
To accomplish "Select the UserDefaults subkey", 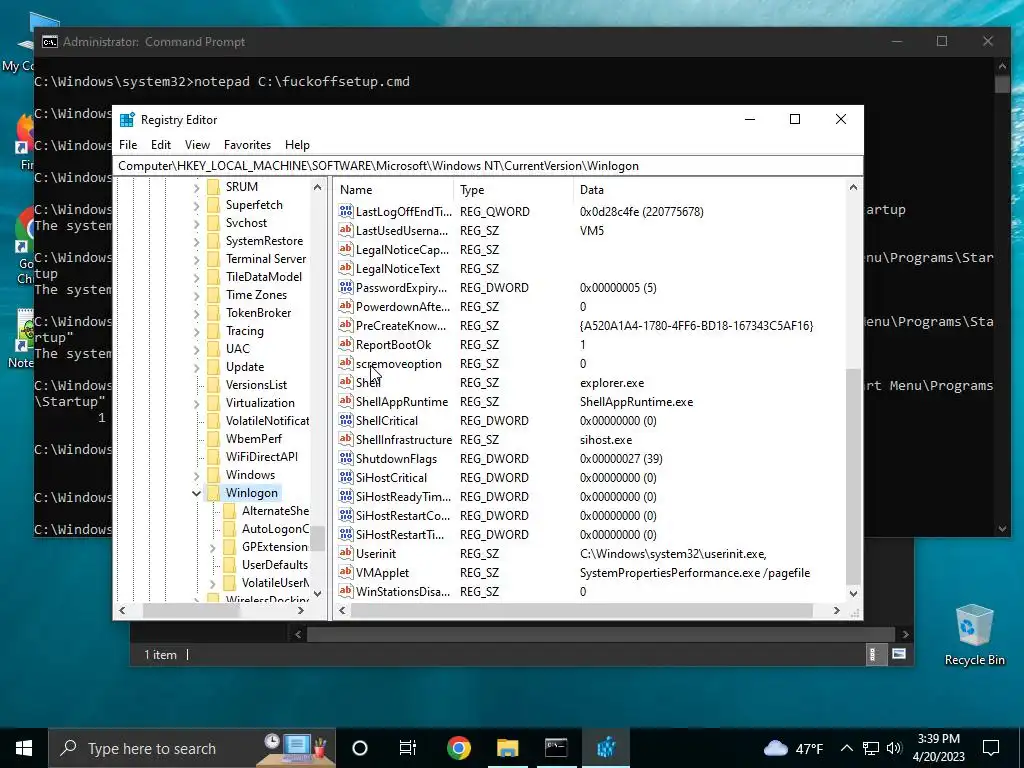I will coord(274,565).
